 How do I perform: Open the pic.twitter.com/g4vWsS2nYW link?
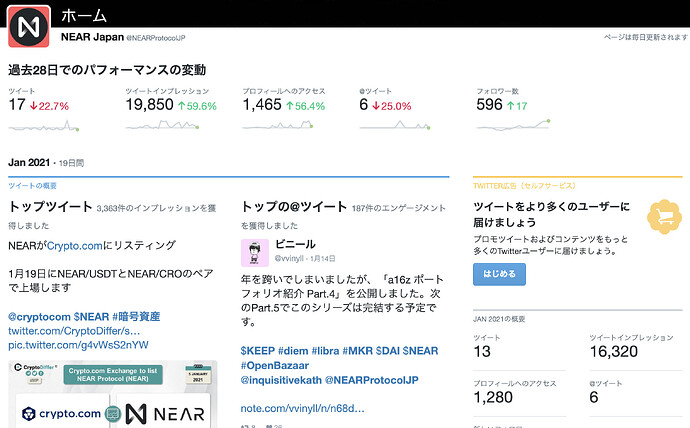[78, 345]
